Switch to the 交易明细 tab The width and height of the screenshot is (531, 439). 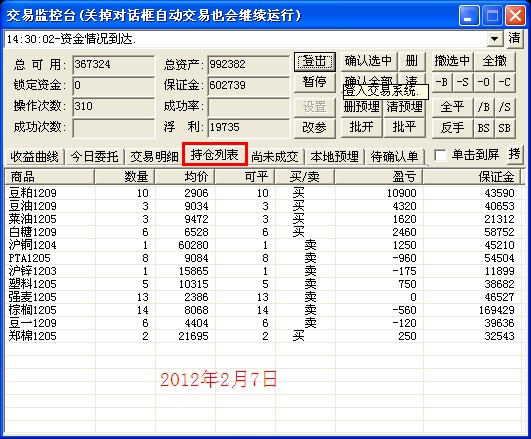tap(154, 157)
